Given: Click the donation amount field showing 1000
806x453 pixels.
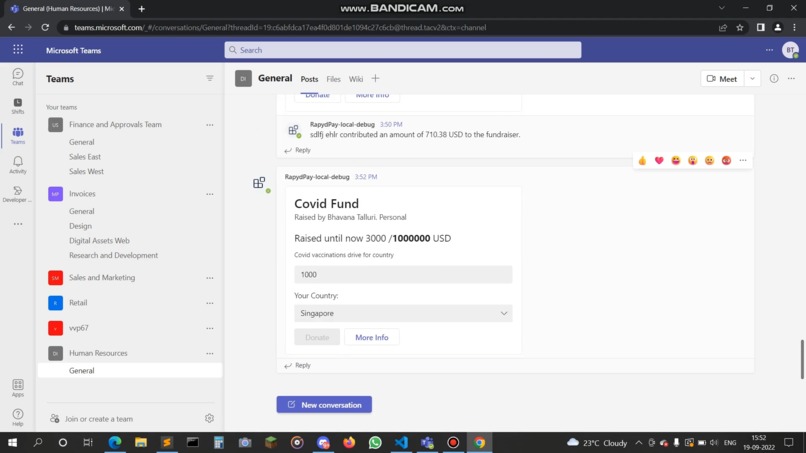Looking at the screenshot, I should pos(403,275).
